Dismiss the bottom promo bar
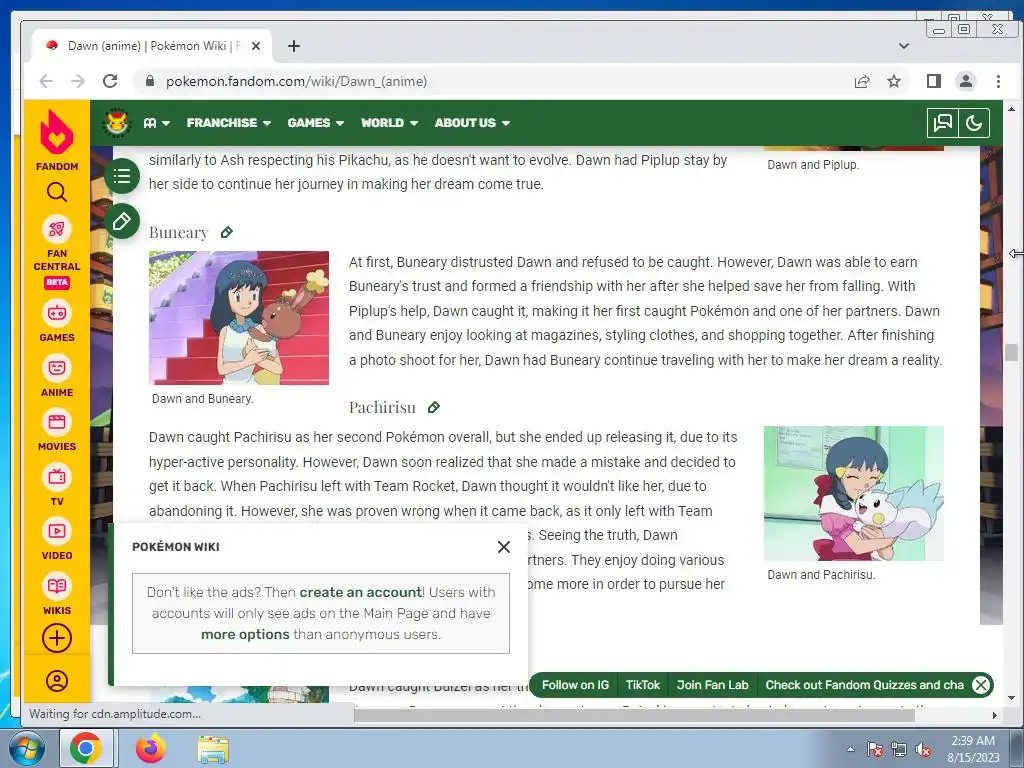The width and height of the screenshot is (1024, 768). pos(980,685)
